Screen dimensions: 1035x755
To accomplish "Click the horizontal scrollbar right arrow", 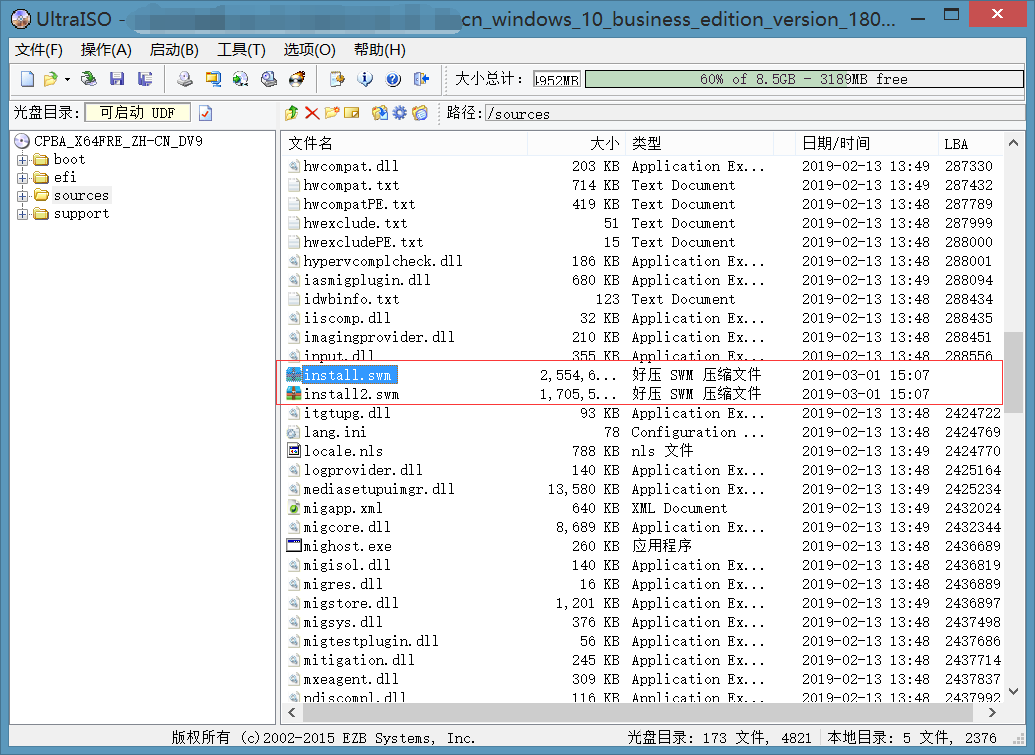I will [992, 713].
